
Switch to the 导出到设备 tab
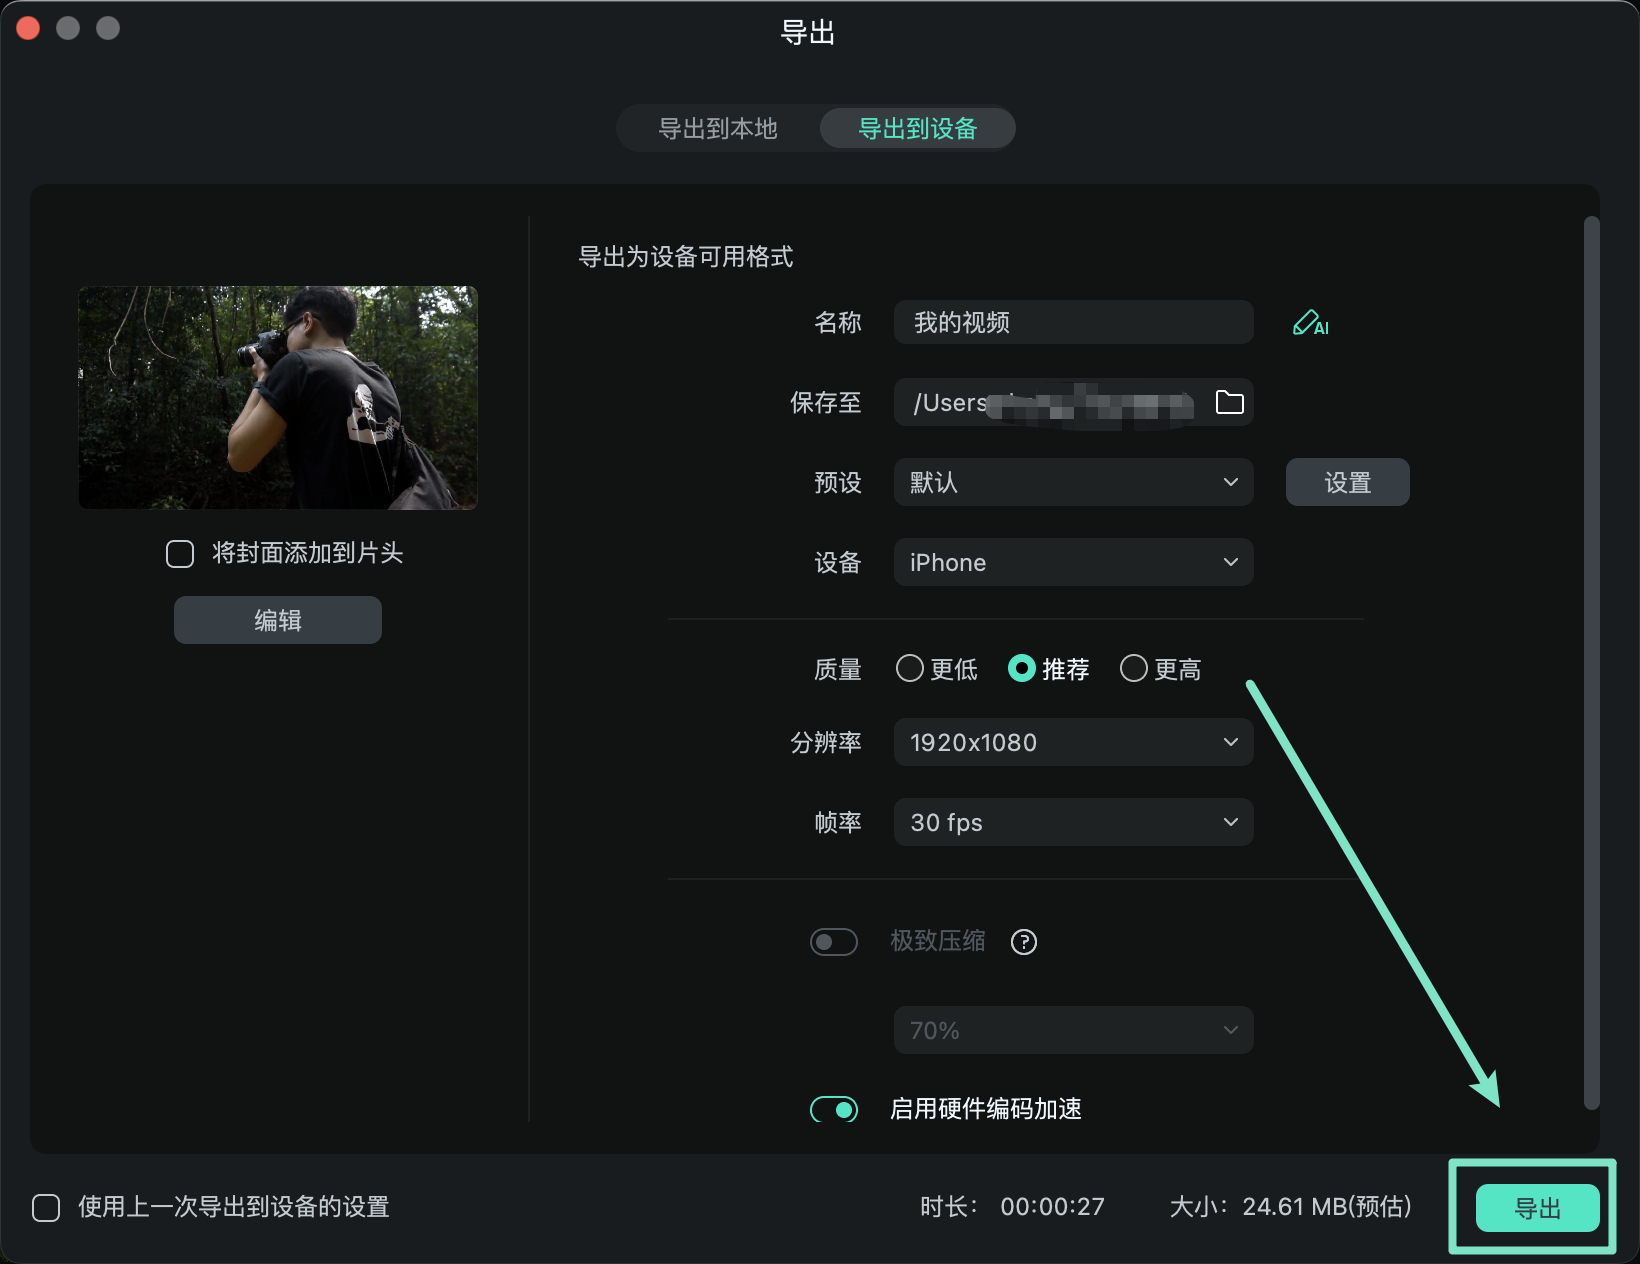click(916, 128)
